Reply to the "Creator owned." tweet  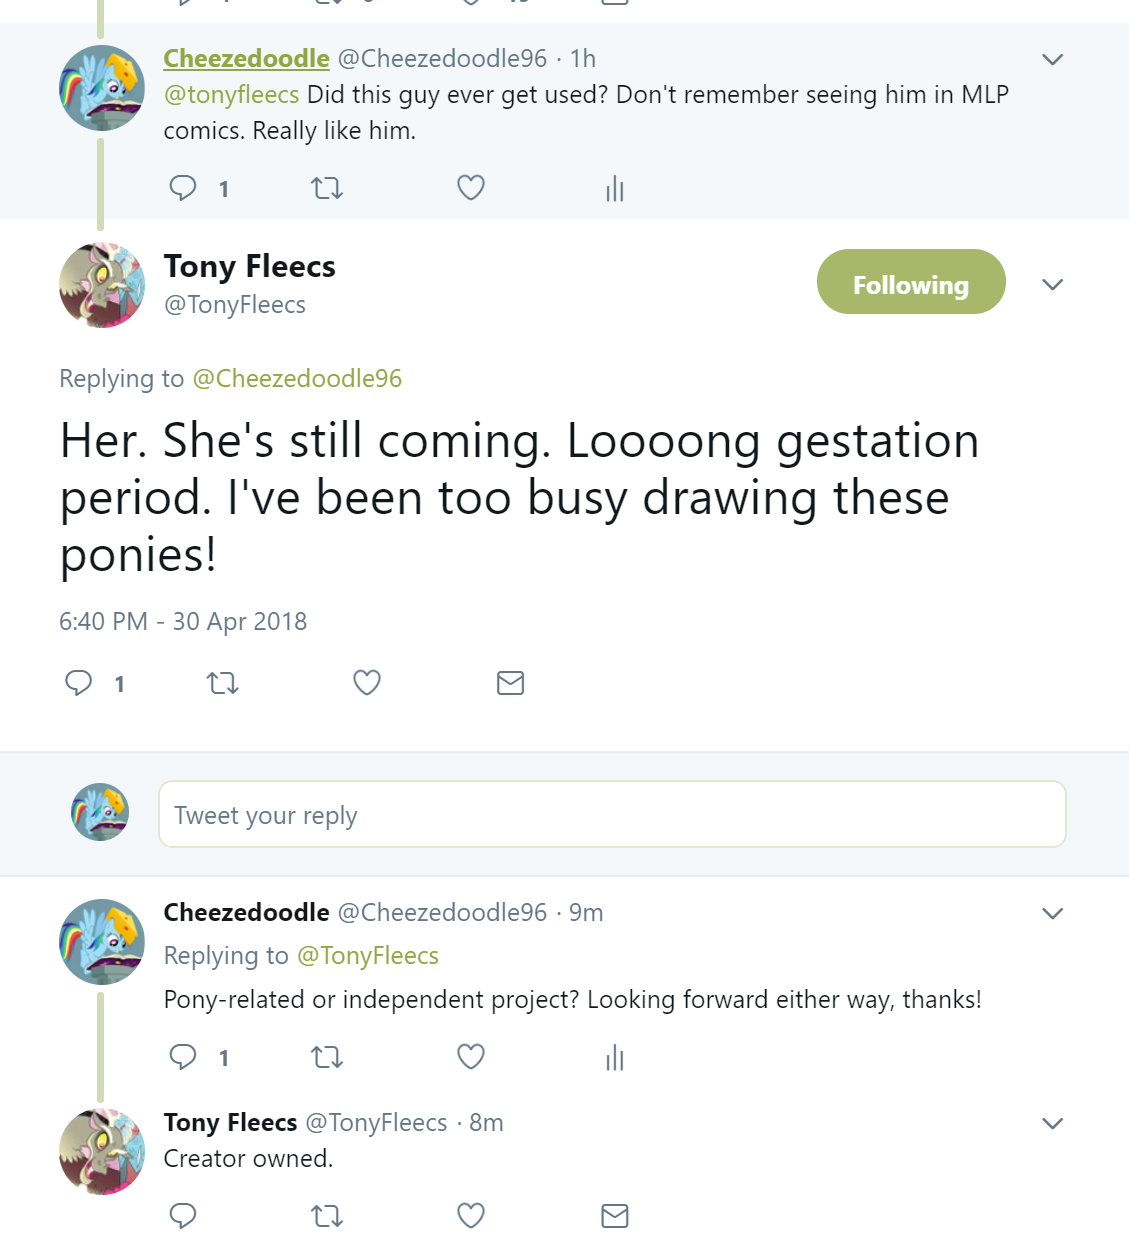point(183,1216)
